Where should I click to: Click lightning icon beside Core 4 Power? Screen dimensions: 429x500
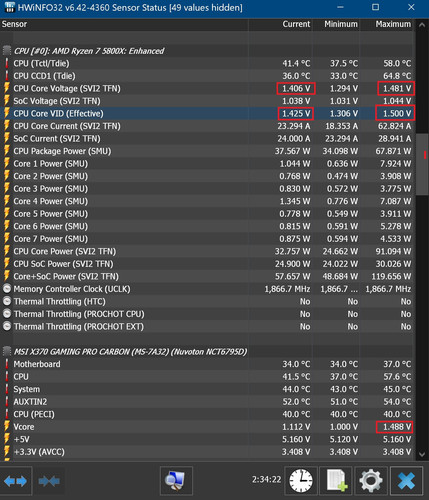(7, 201)
